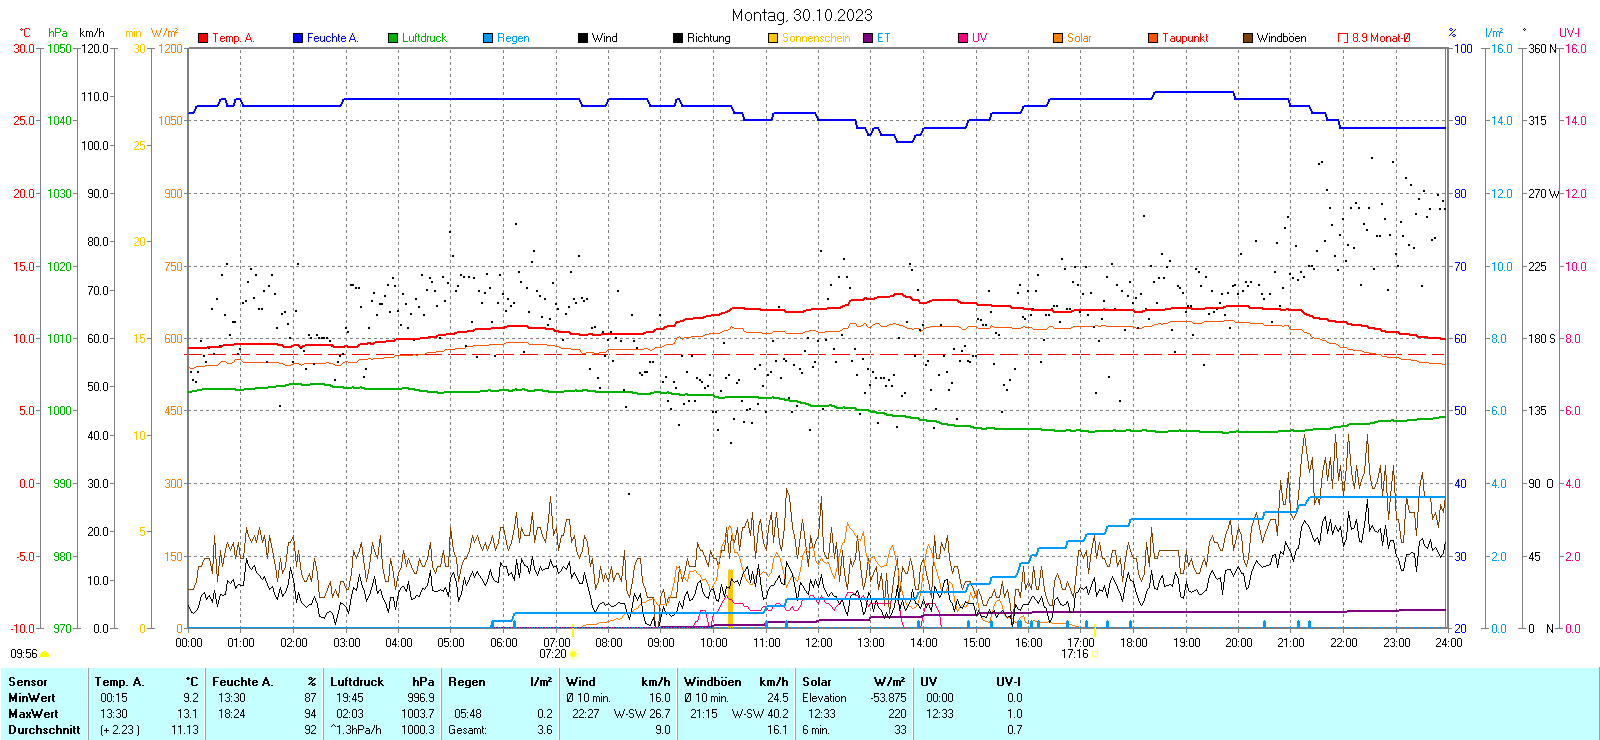Viewport: 1600px width, 740px height.
Task: Select the purple ET legend square
Action: [x=868, y=38]
